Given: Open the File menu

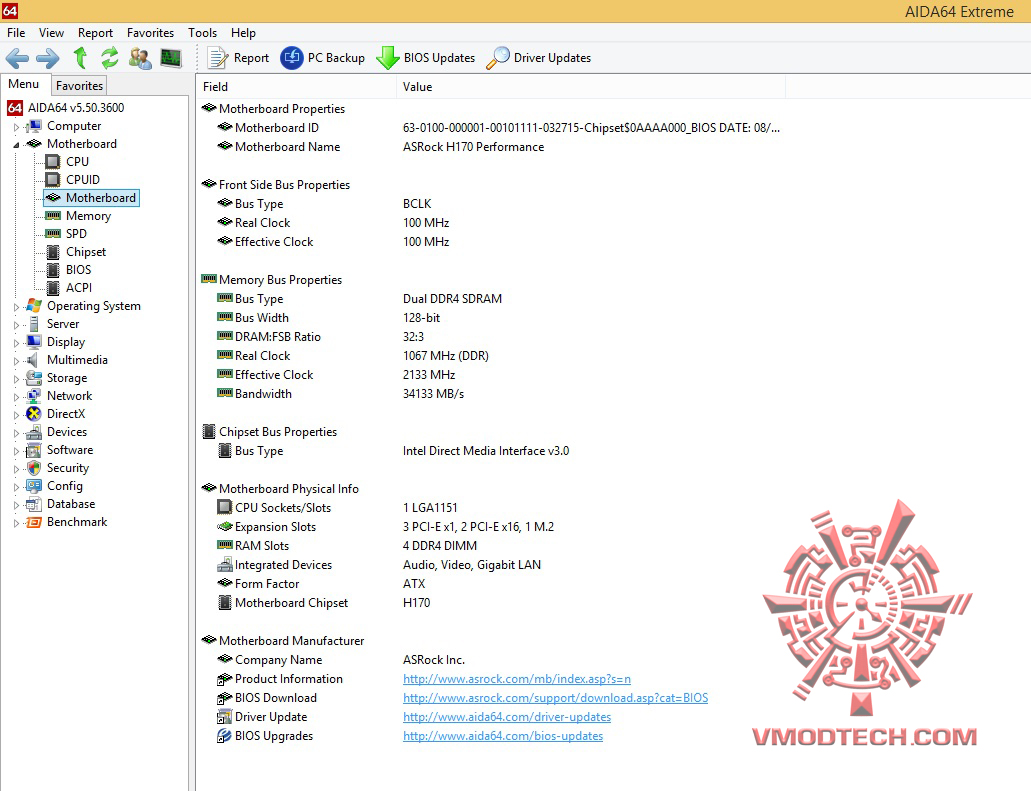Looking at the screenshot, I should 16,33.
